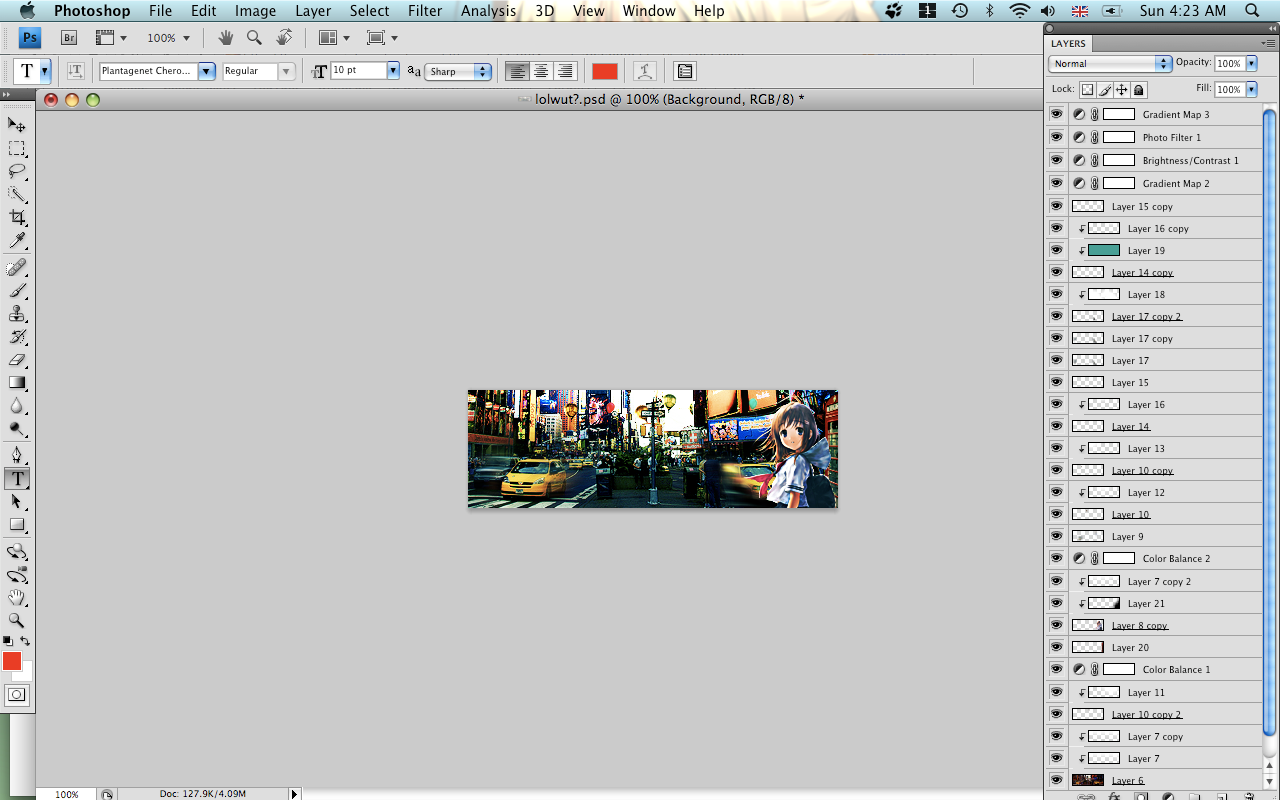Toggle the Character and Paragraph panels

684,70
